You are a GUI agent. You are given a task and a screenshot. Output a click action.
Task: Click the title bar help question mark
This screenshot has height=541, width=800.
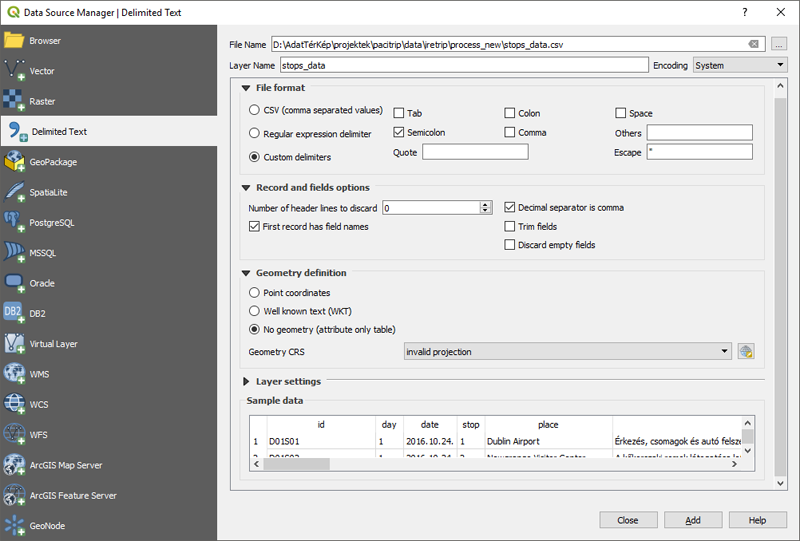744,12
